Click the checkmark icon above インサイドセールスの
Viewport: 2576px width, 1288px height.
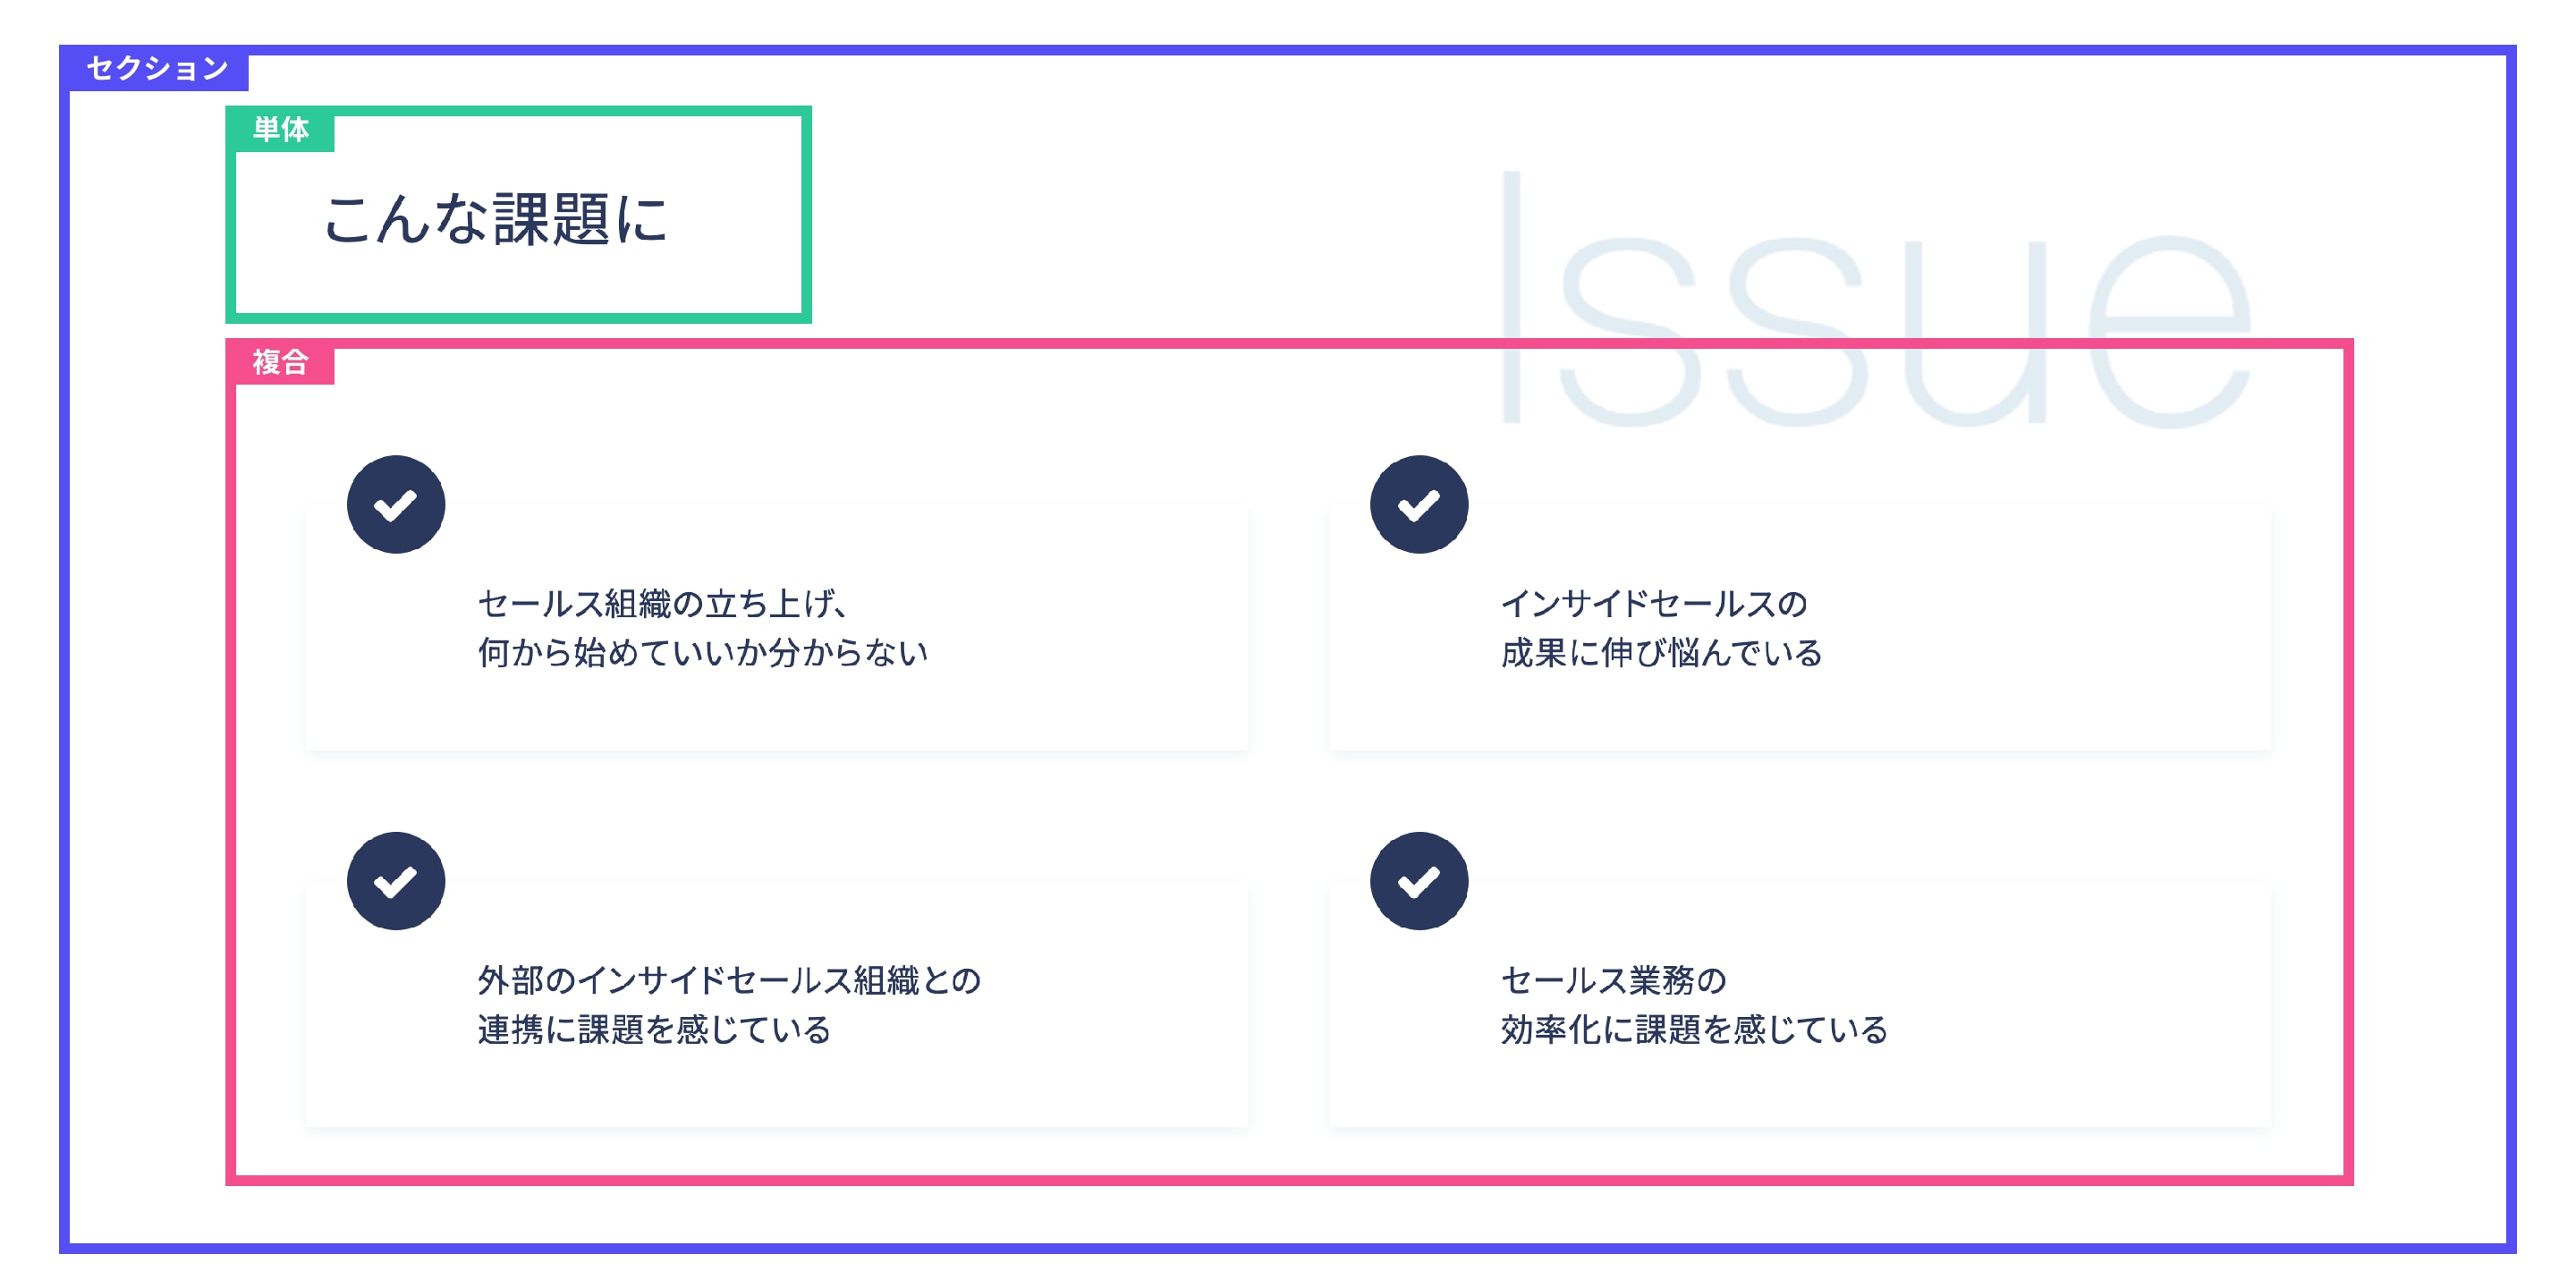pyautogui.click(x=1419, y=505)
